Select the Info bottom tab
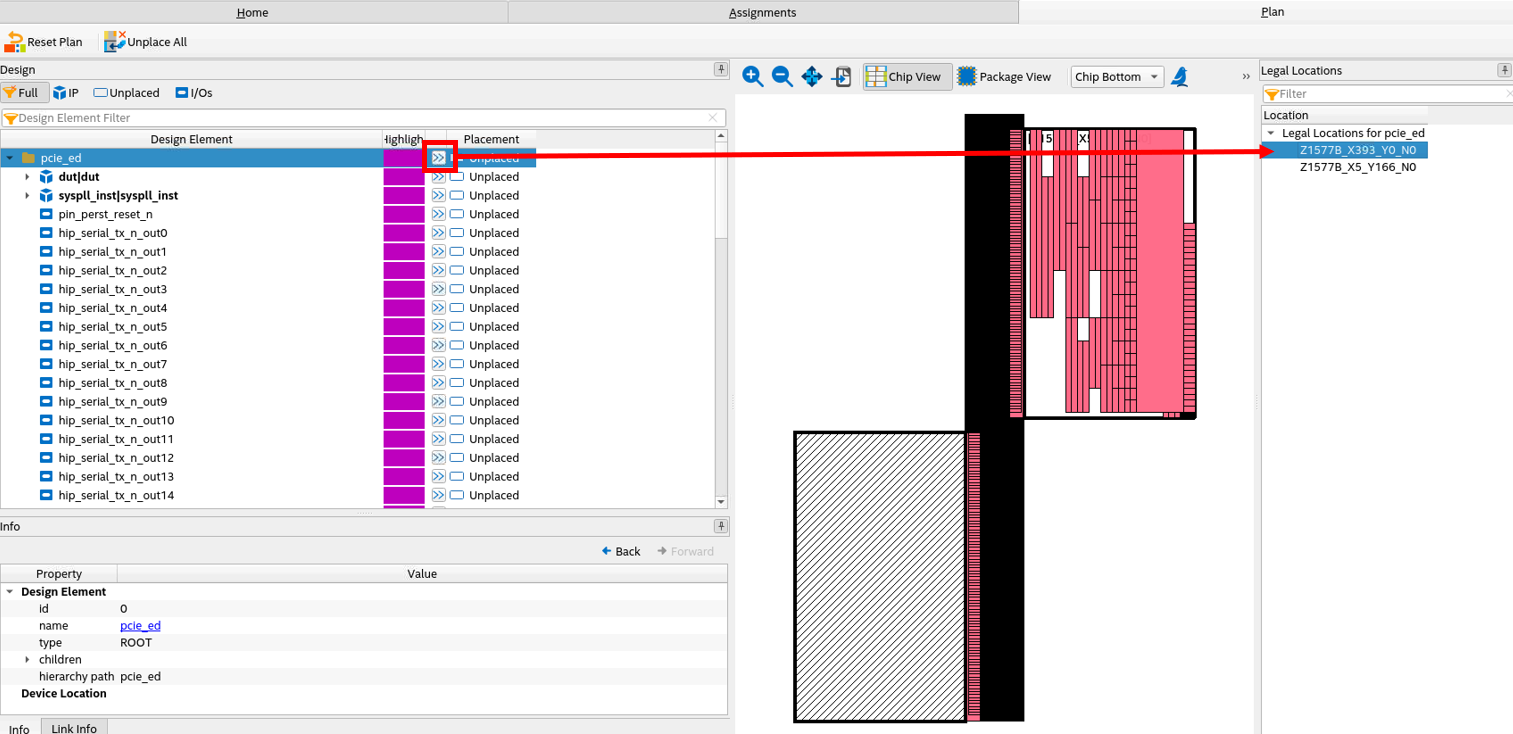Viewport: 1513px width, 734px height. 19,728
